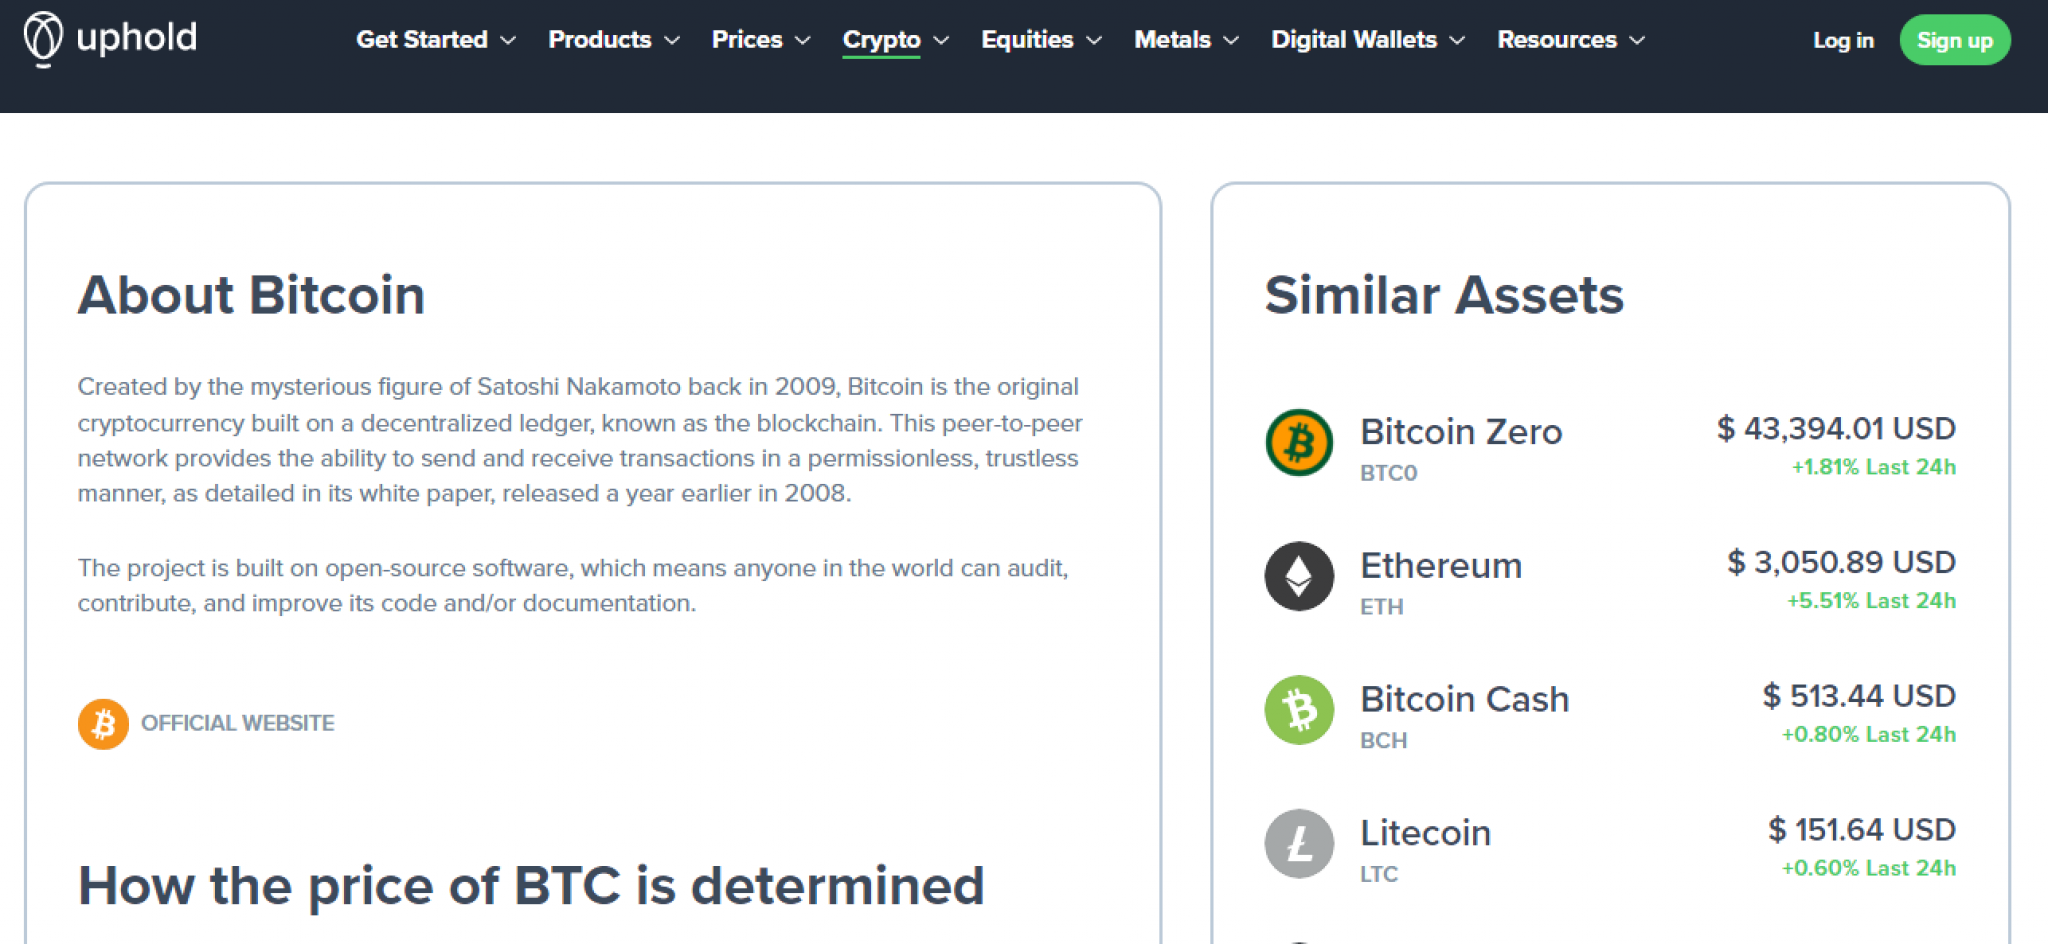Viewport: 2048px width, 944px height.
Task: Open the OFFICIAL WEBSITE link
Action: pyautogui.click(x=238, y=723)
